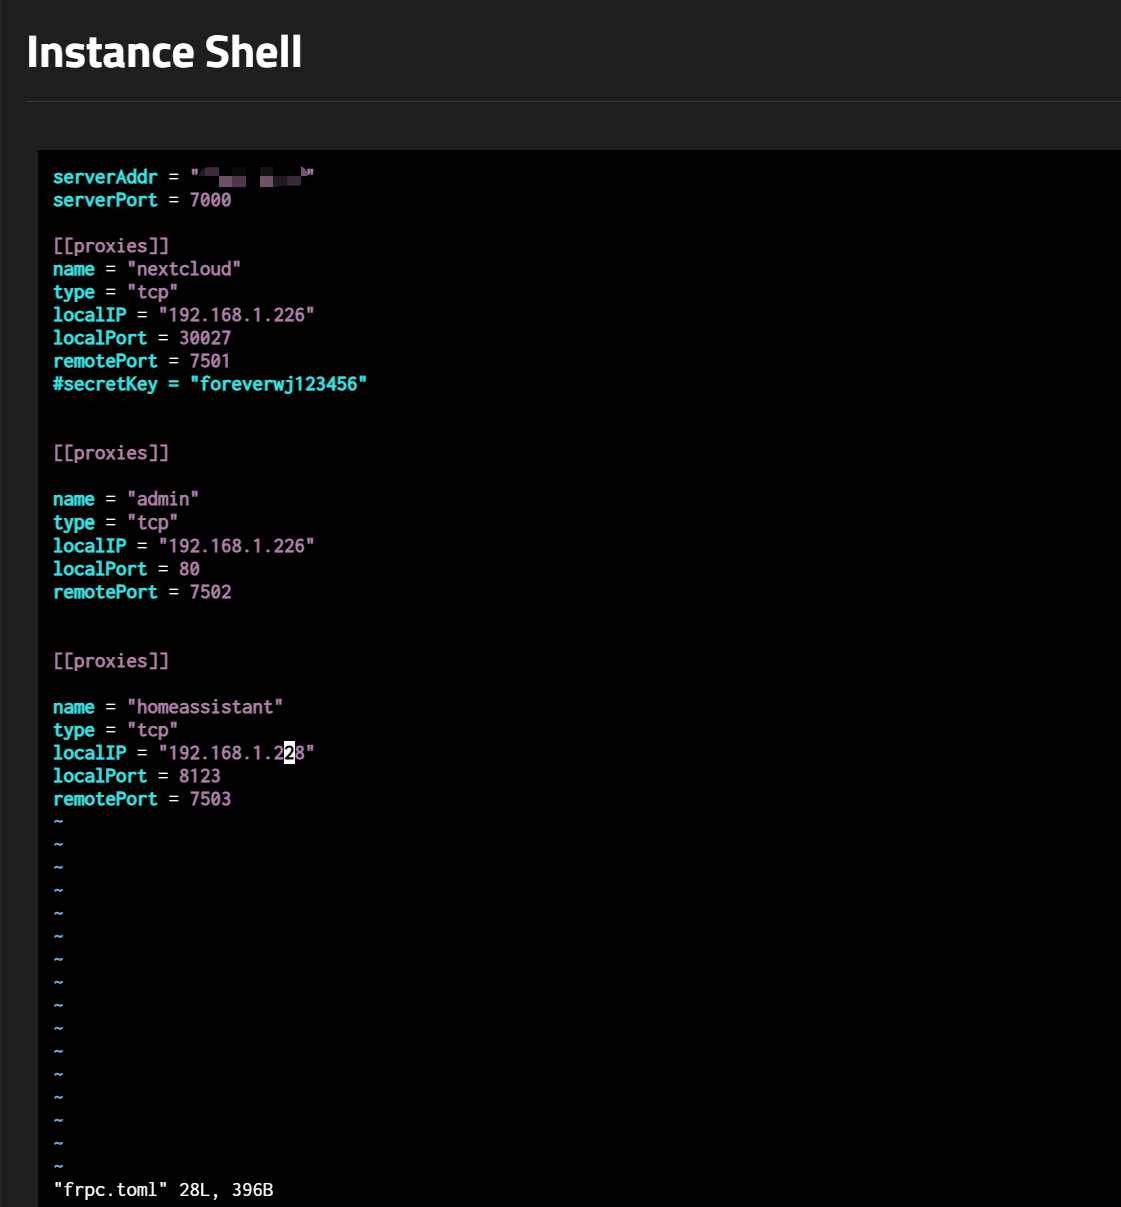Click the second [[proxies]] header above admin

[x=111, y=453]
